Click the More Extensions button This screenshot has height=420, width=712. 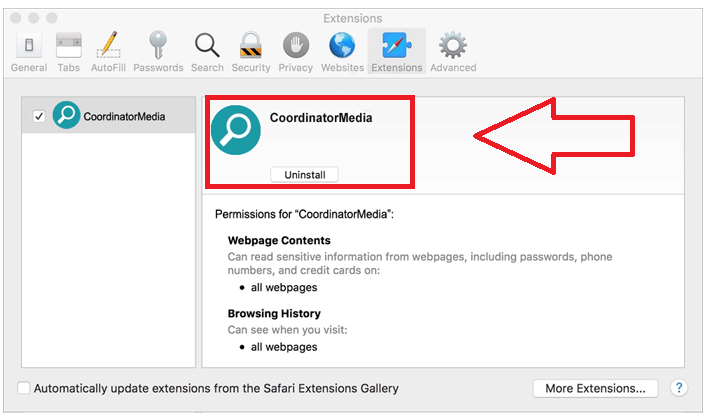[x=595, y=388]
